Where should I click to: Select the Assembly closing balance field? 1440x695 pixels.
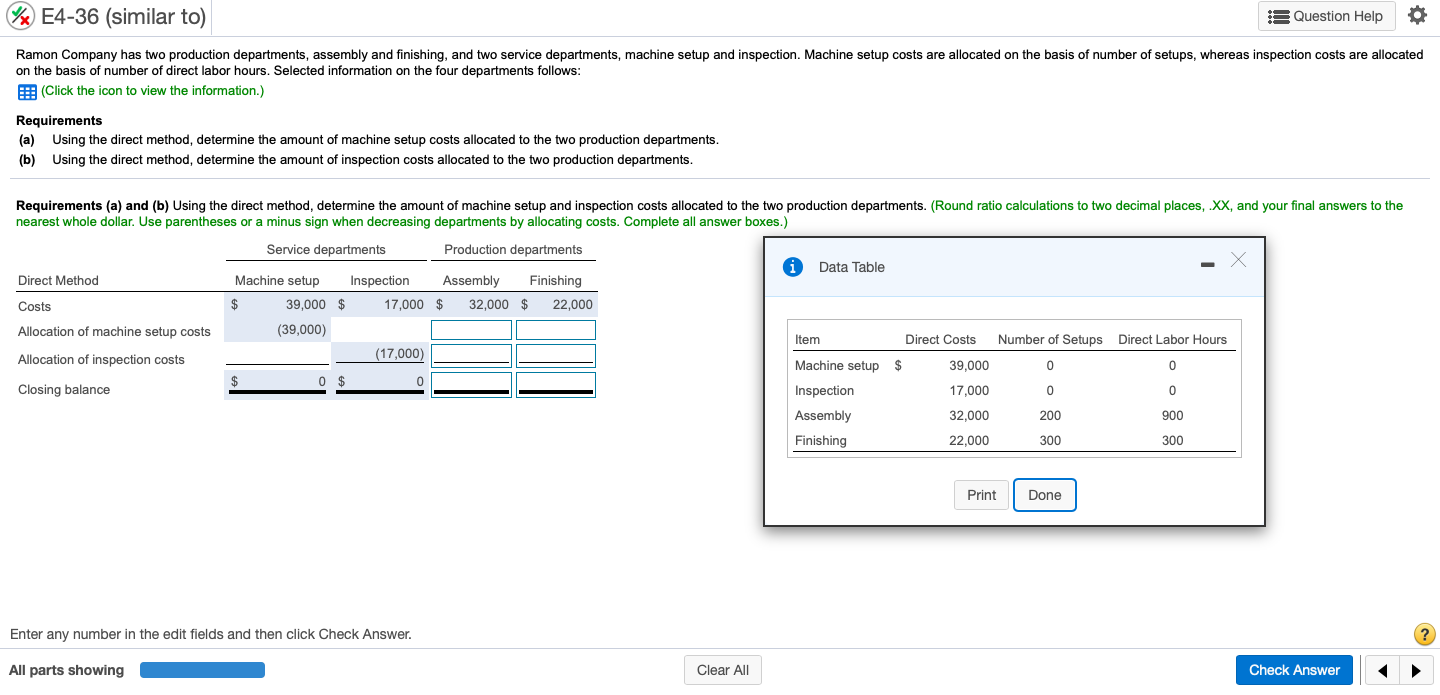click(471, 384)
